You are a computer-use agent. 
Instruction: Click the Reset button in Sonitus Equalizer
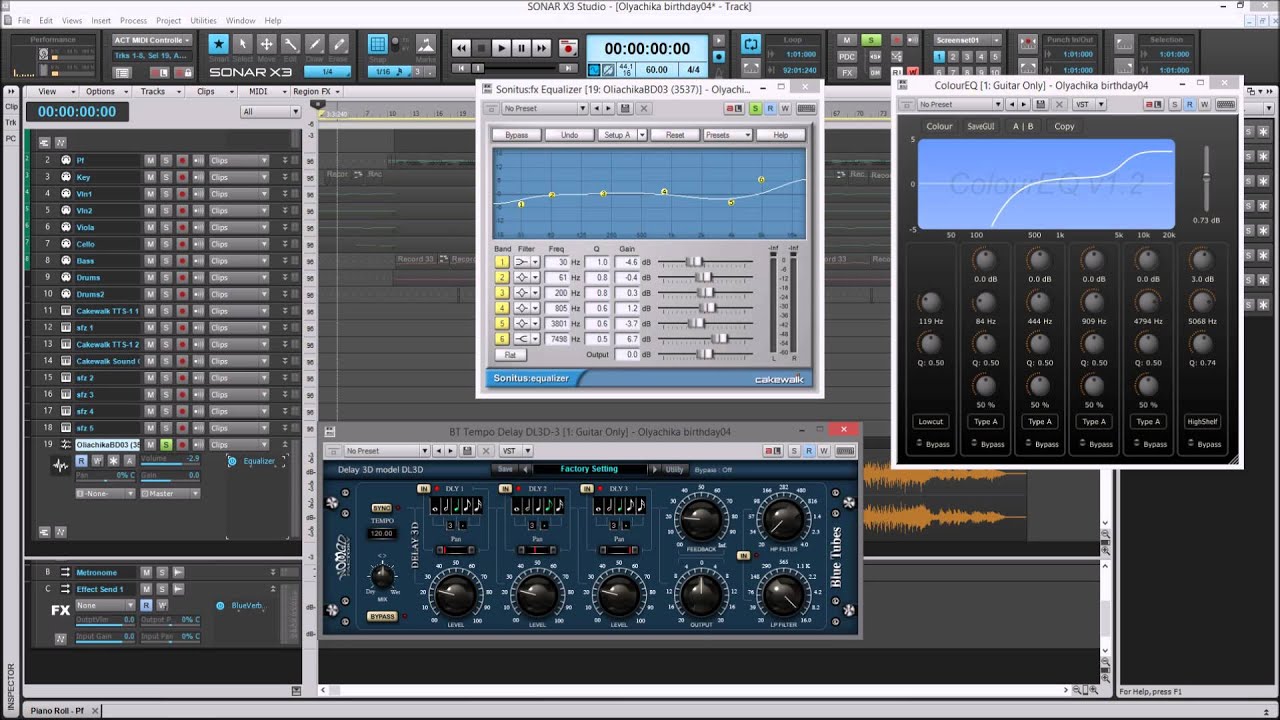coord(675,135)
